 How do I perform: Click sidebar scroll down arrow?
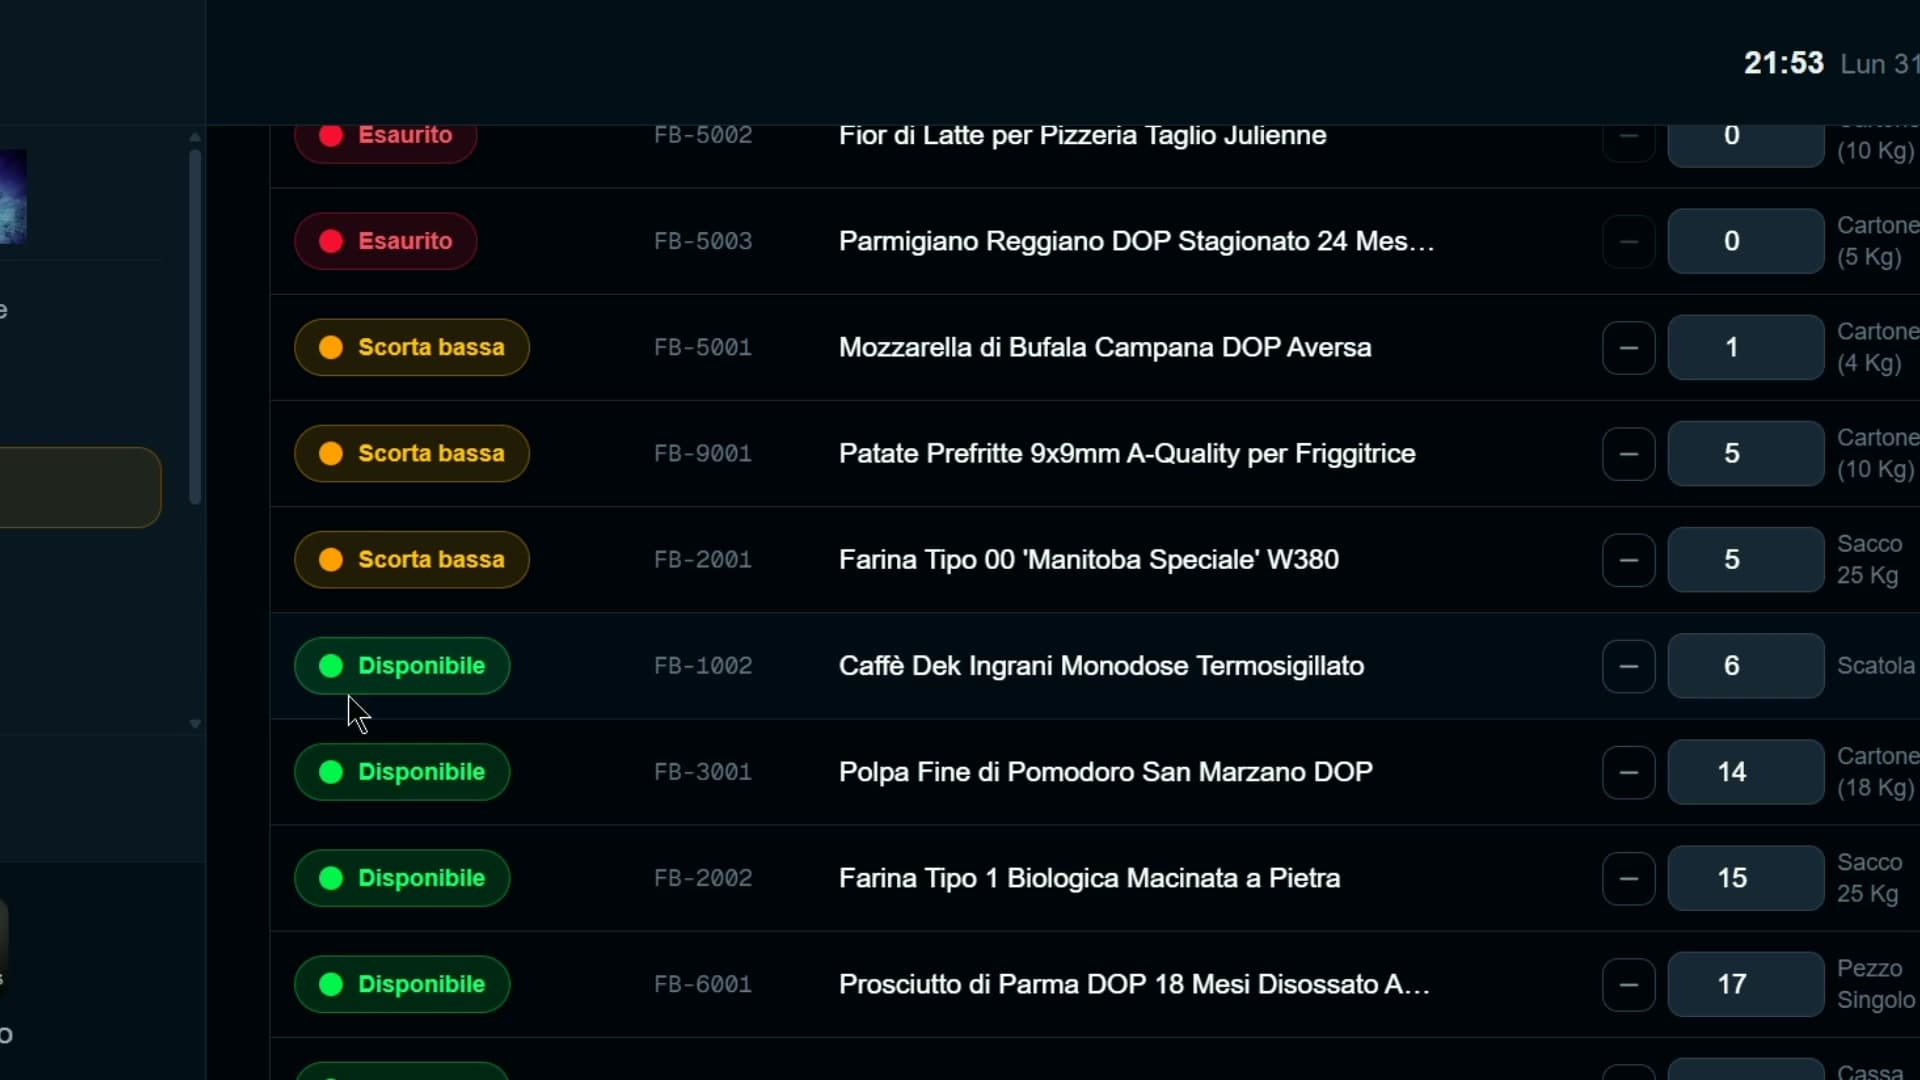pyautogui.click(x=195, y=723)
